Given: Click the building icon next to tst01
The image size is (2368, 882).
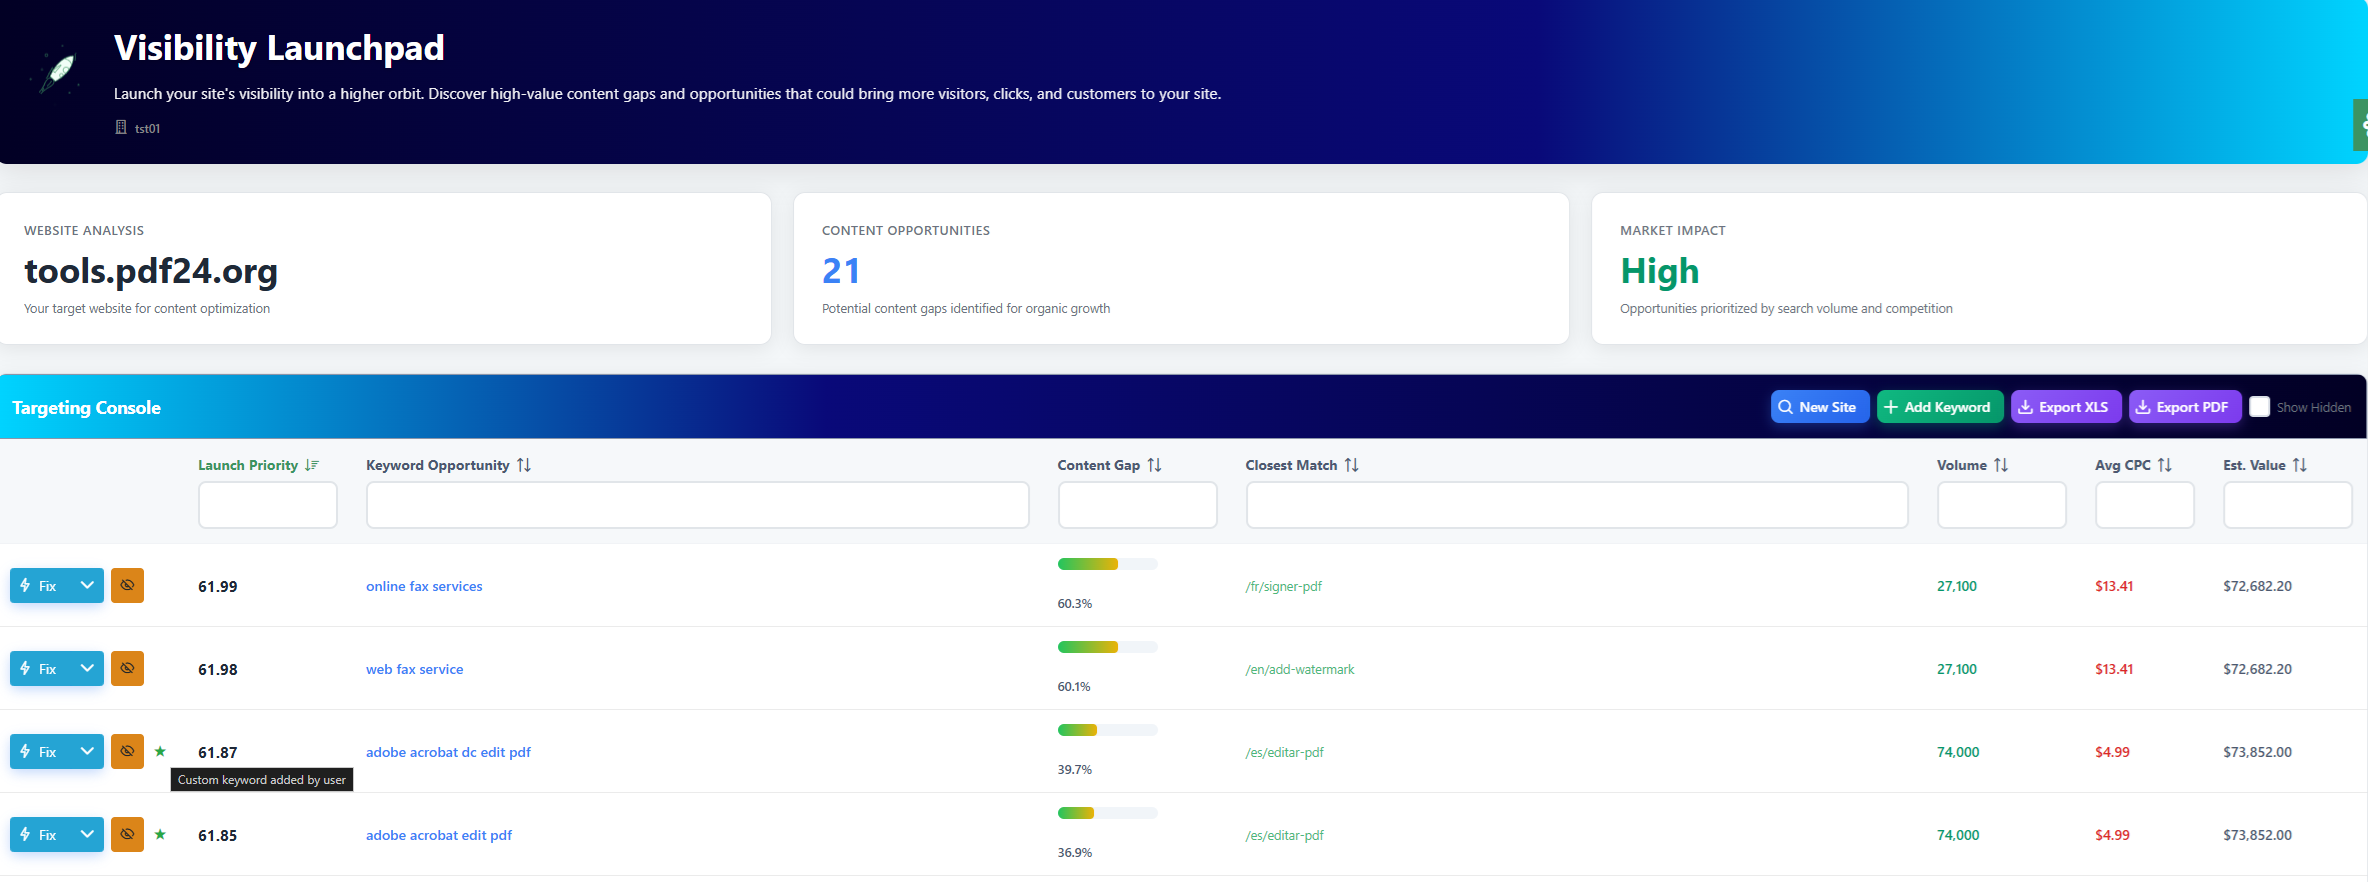Looking at the screenshot, I should pyautogui.click(x=121, y=127).
